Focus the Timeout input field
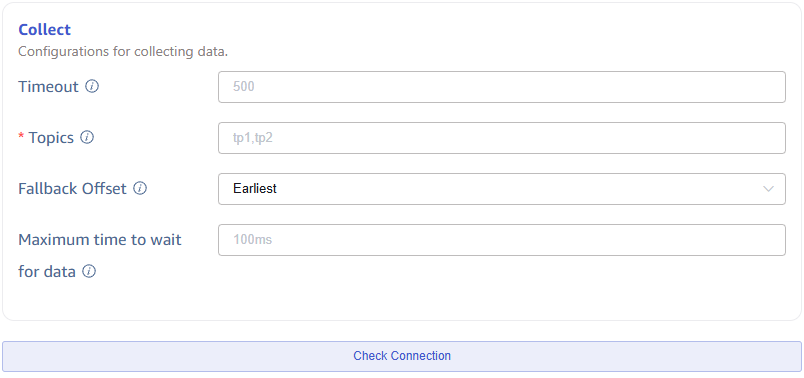The height and width of the screenshot is (378, 804). point(501,87)
